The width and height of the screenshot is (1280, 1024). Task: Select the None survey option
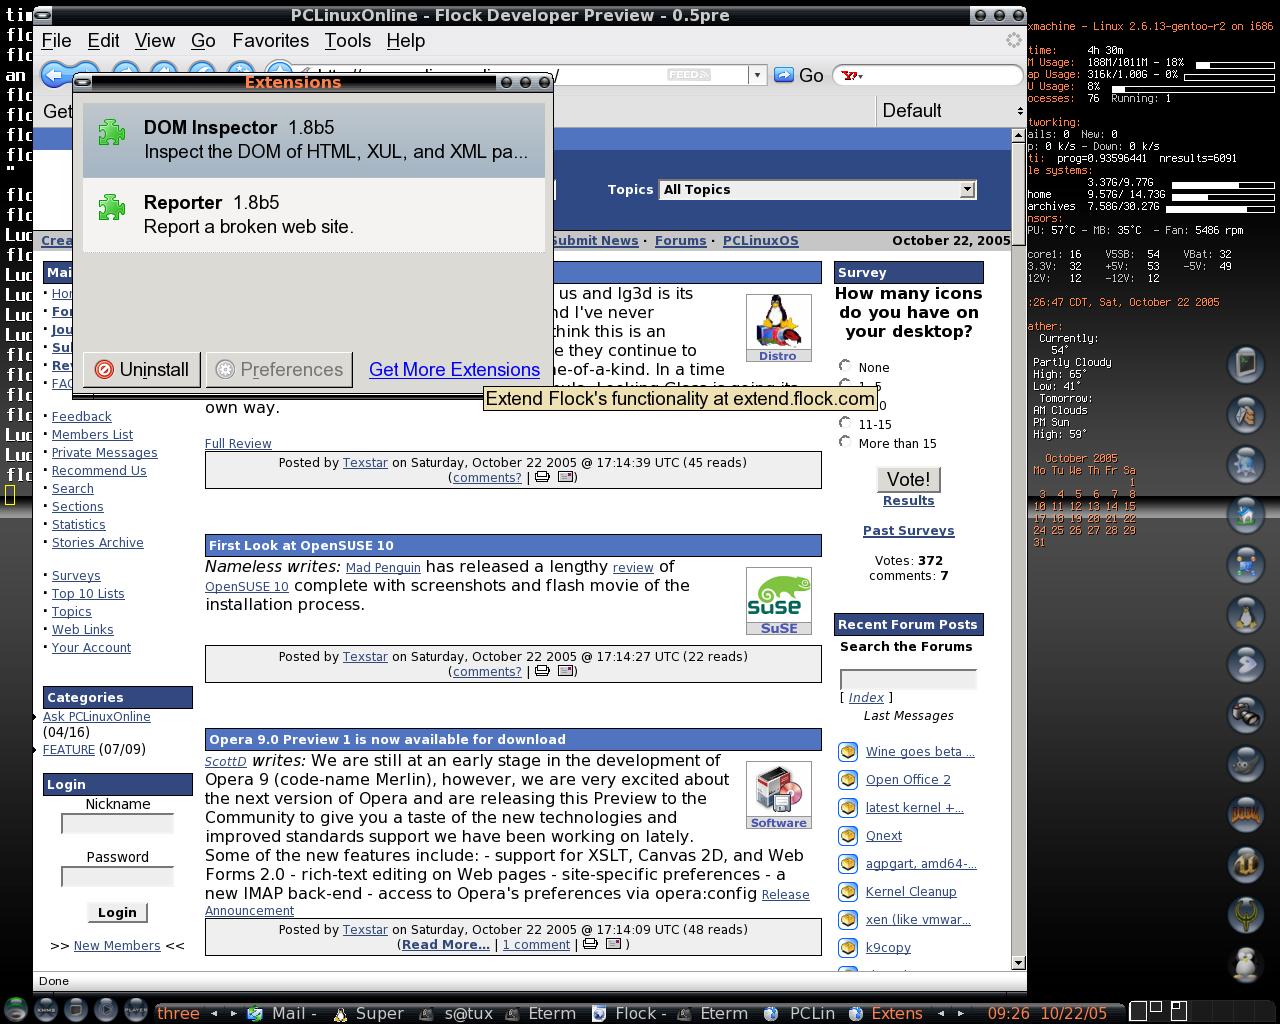845,366
